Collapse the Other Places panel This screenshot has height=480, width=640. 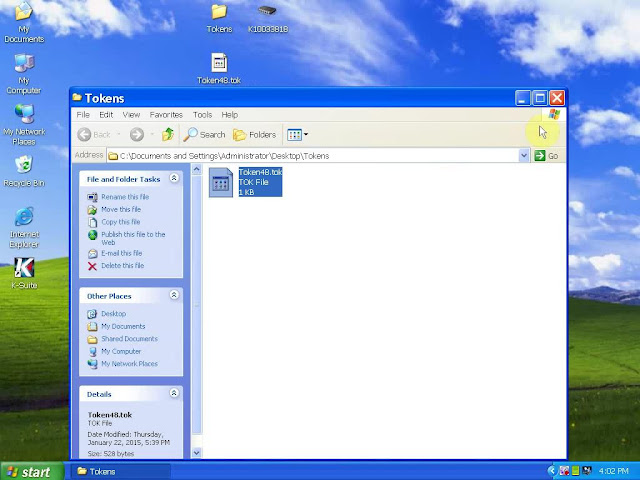coord(174,295)
